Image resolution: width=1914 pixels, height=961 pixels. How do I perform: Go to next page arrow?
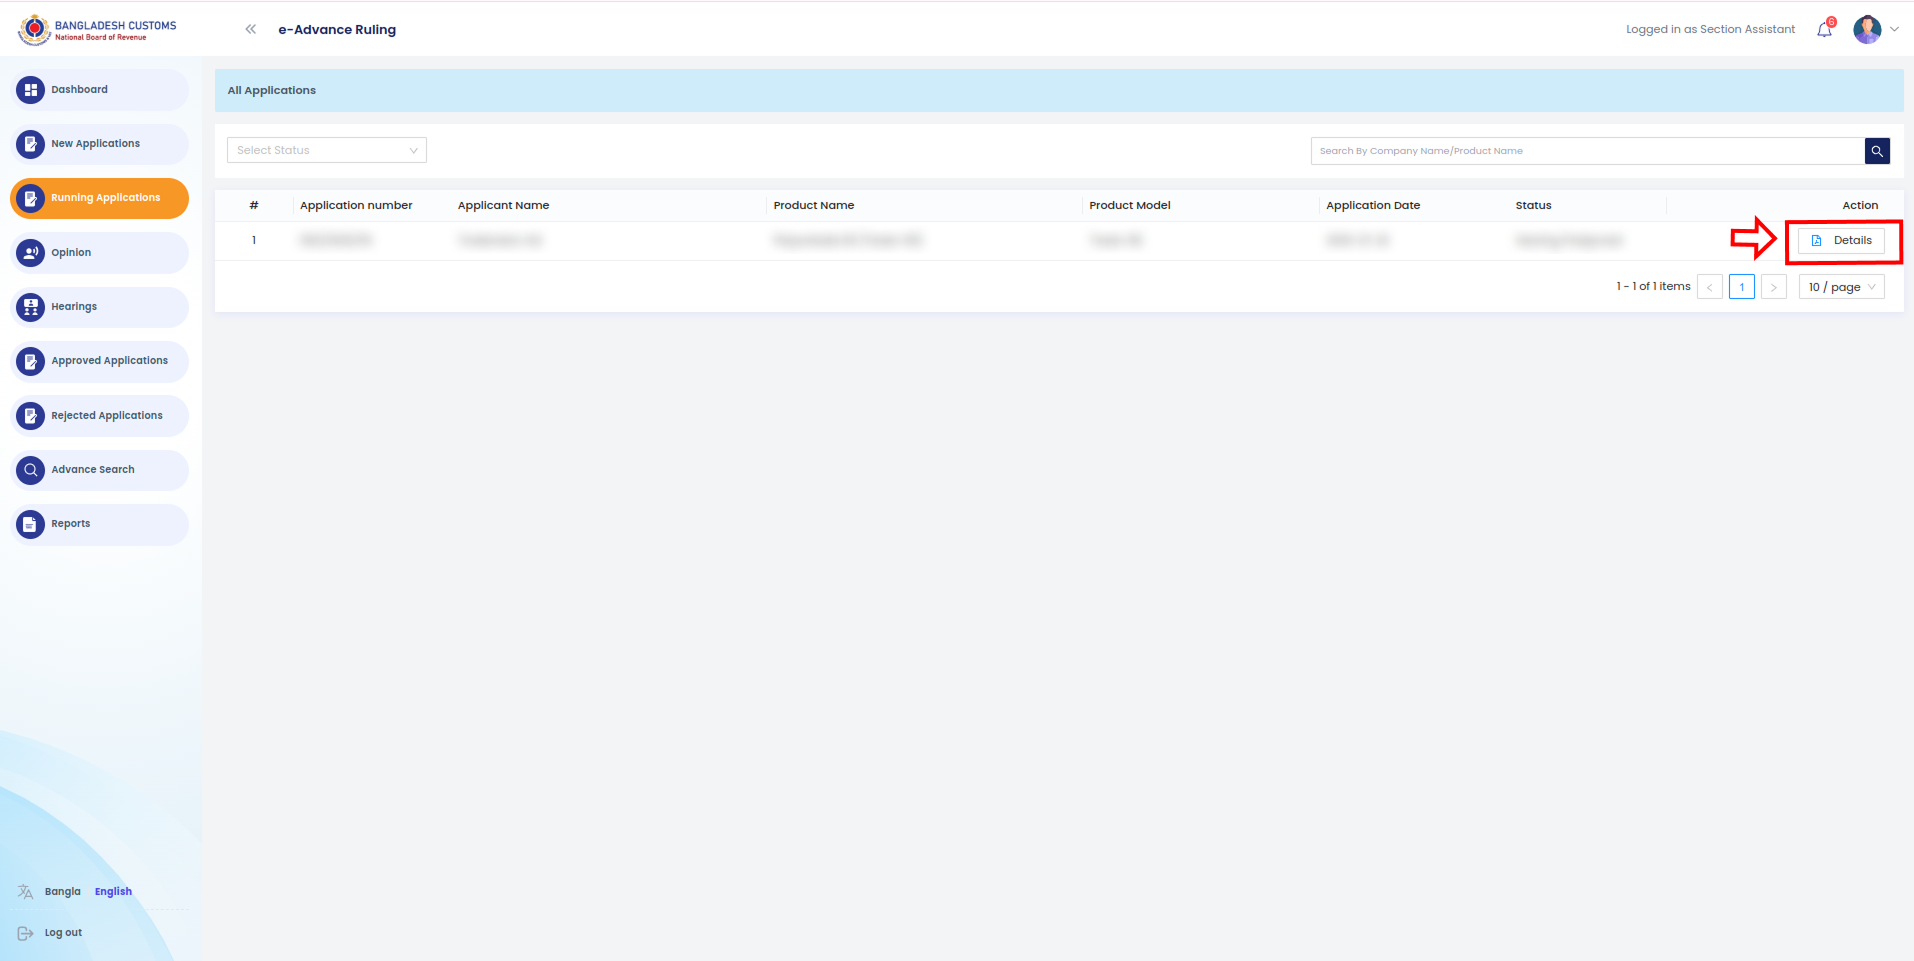tap(1774, 287)
